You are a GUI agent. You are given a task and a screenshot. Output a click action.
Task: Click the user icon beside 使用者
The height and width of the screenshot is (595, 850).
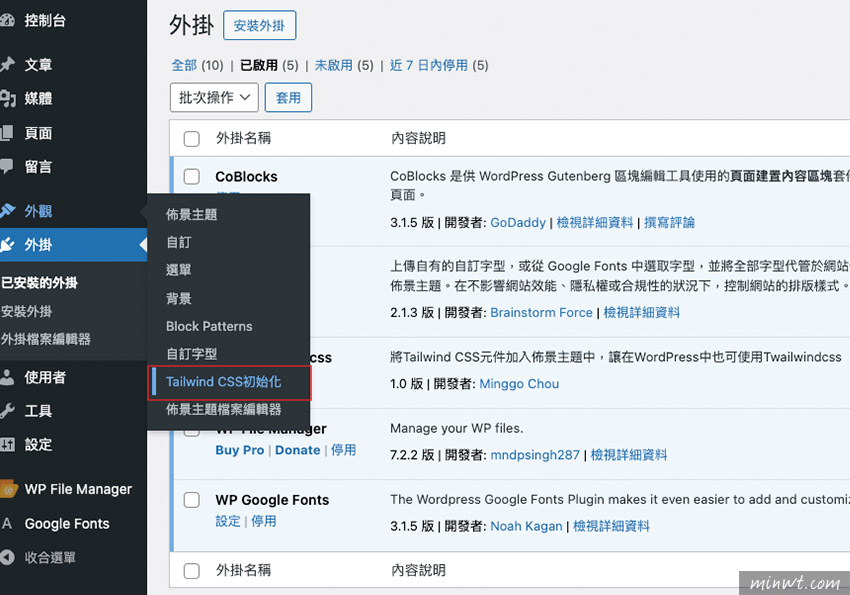click(7, 377)
